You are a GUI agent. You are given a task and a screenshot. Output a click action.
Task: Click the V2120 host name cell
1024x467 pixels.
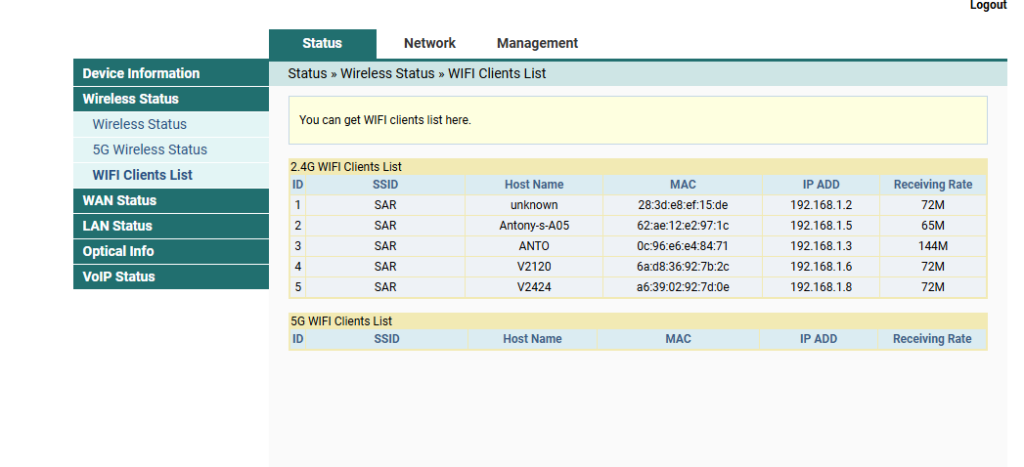pos(534,267)
